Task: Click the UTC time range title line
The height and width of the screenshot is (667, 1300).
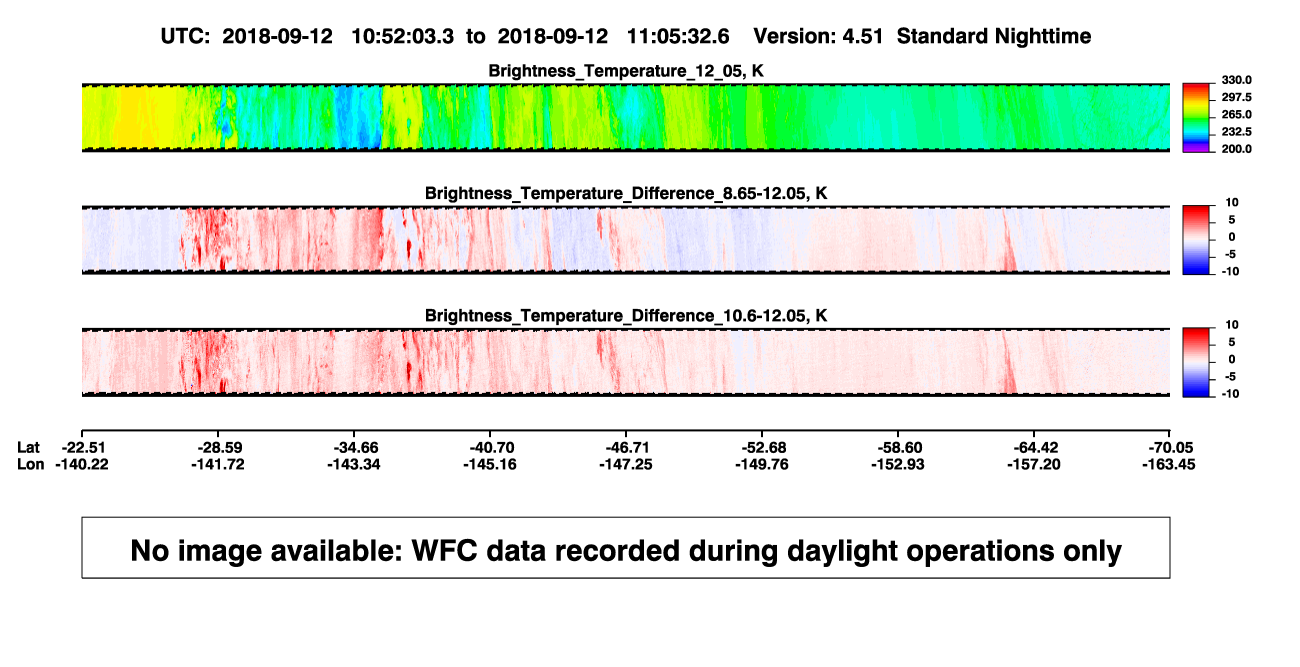Action: [x=626, y=36]
